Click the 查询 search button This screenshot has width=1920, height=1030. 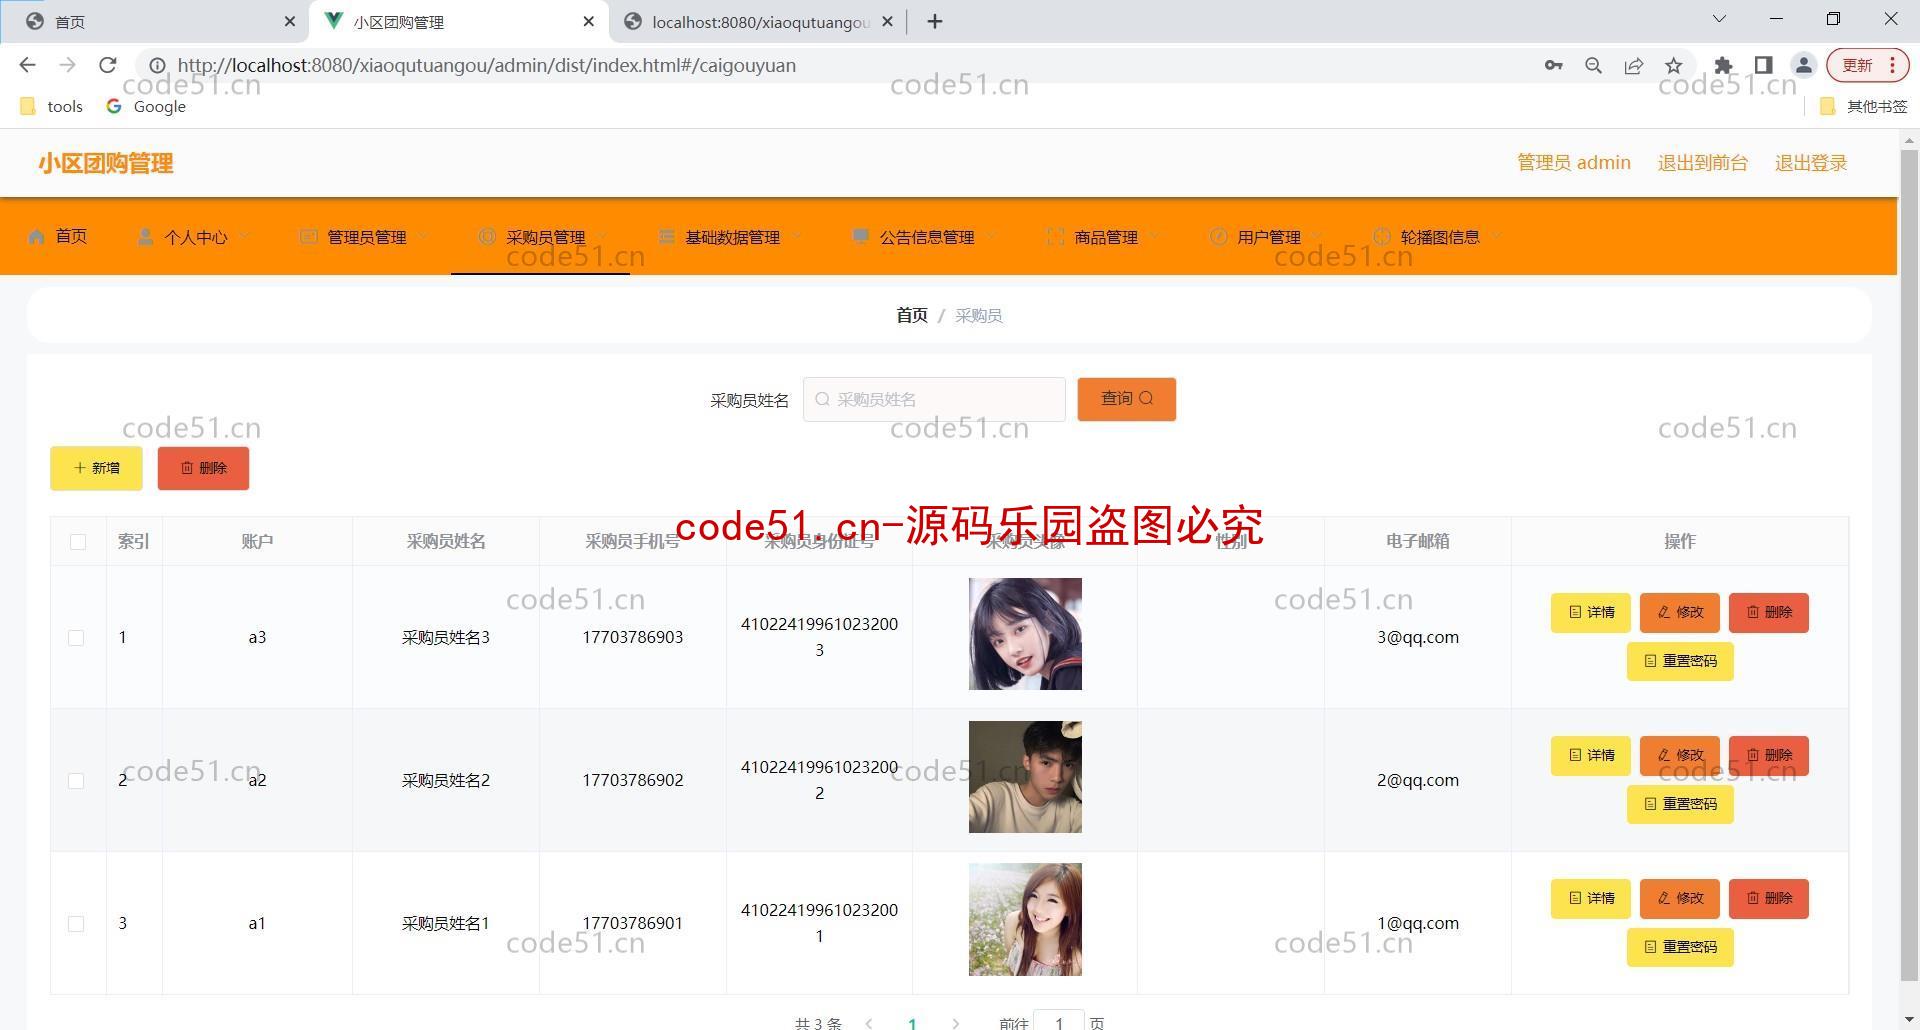pyautogui.click(x=1126, y=399)
